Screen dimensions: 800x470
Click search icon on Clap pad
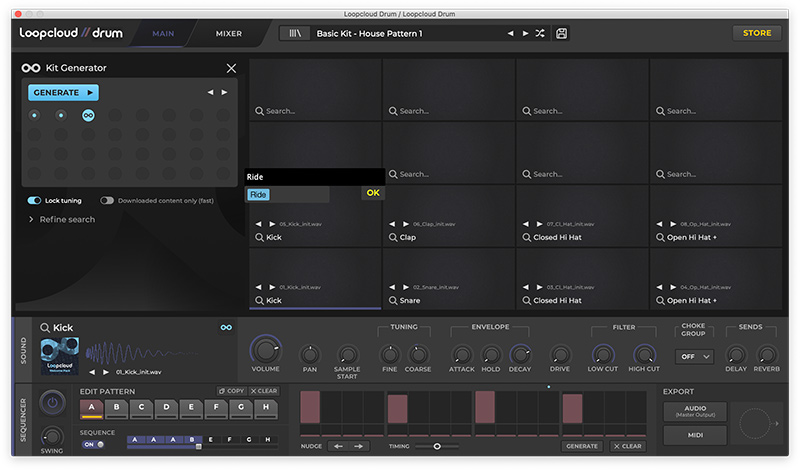click(x=393, y=237)
